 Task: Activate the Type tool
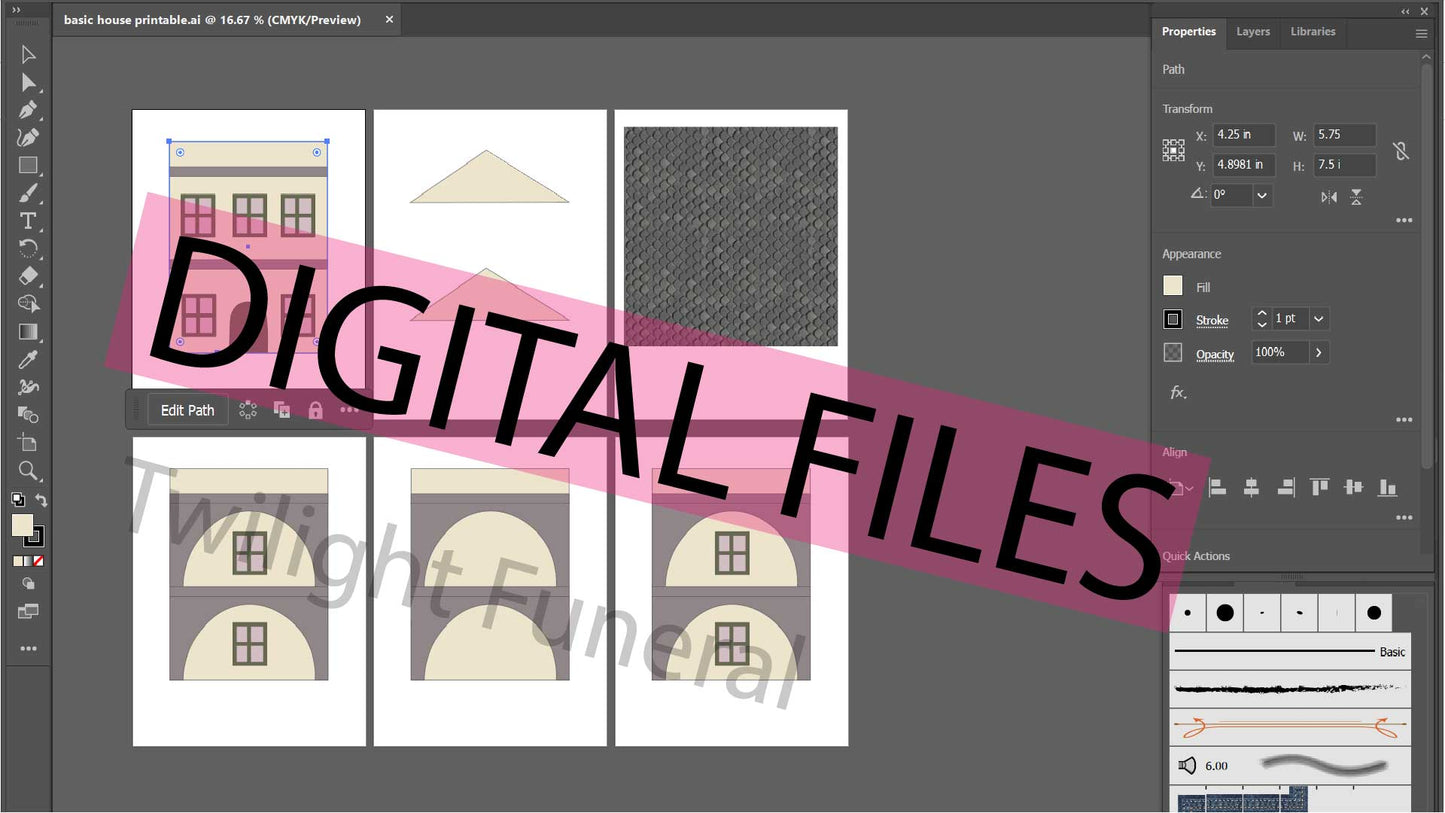pos(28,221)
